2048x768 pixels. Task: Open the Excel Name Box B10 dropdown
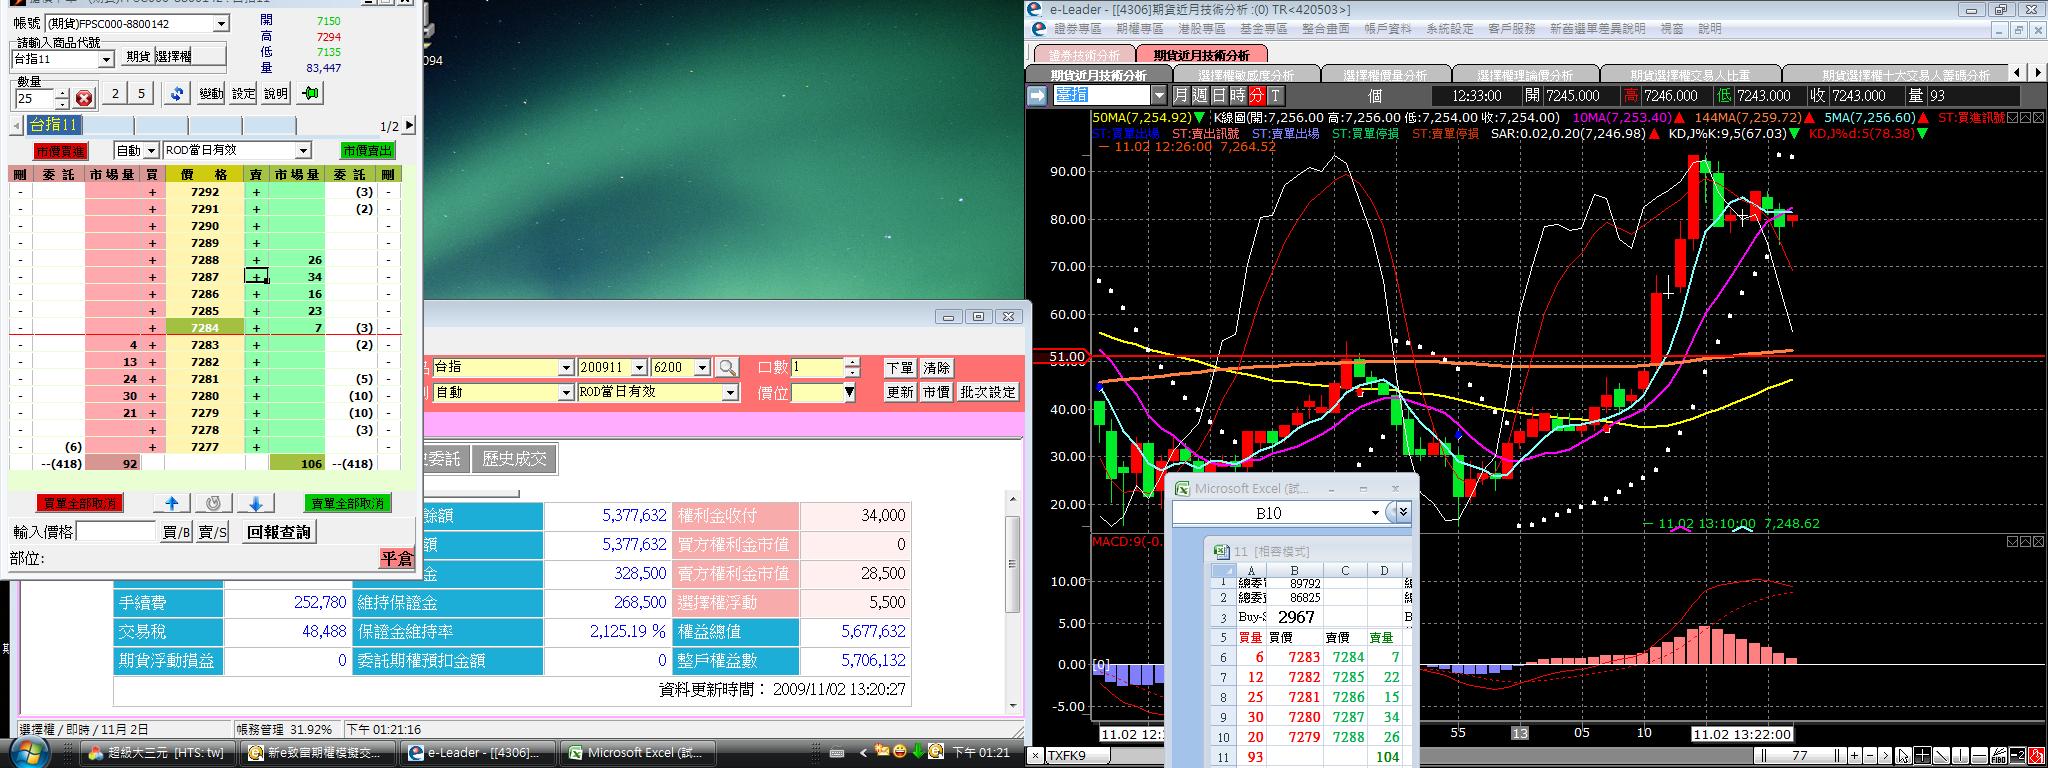[1375, 513]
